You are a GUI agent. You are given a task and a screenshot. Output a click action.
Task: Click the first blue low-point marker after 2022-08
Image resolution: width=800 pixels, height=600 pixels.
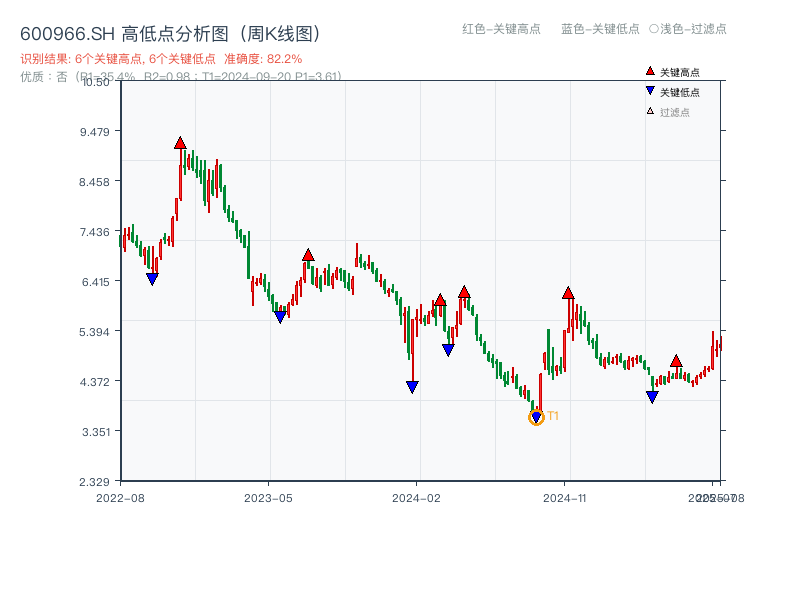click(153, 278)
